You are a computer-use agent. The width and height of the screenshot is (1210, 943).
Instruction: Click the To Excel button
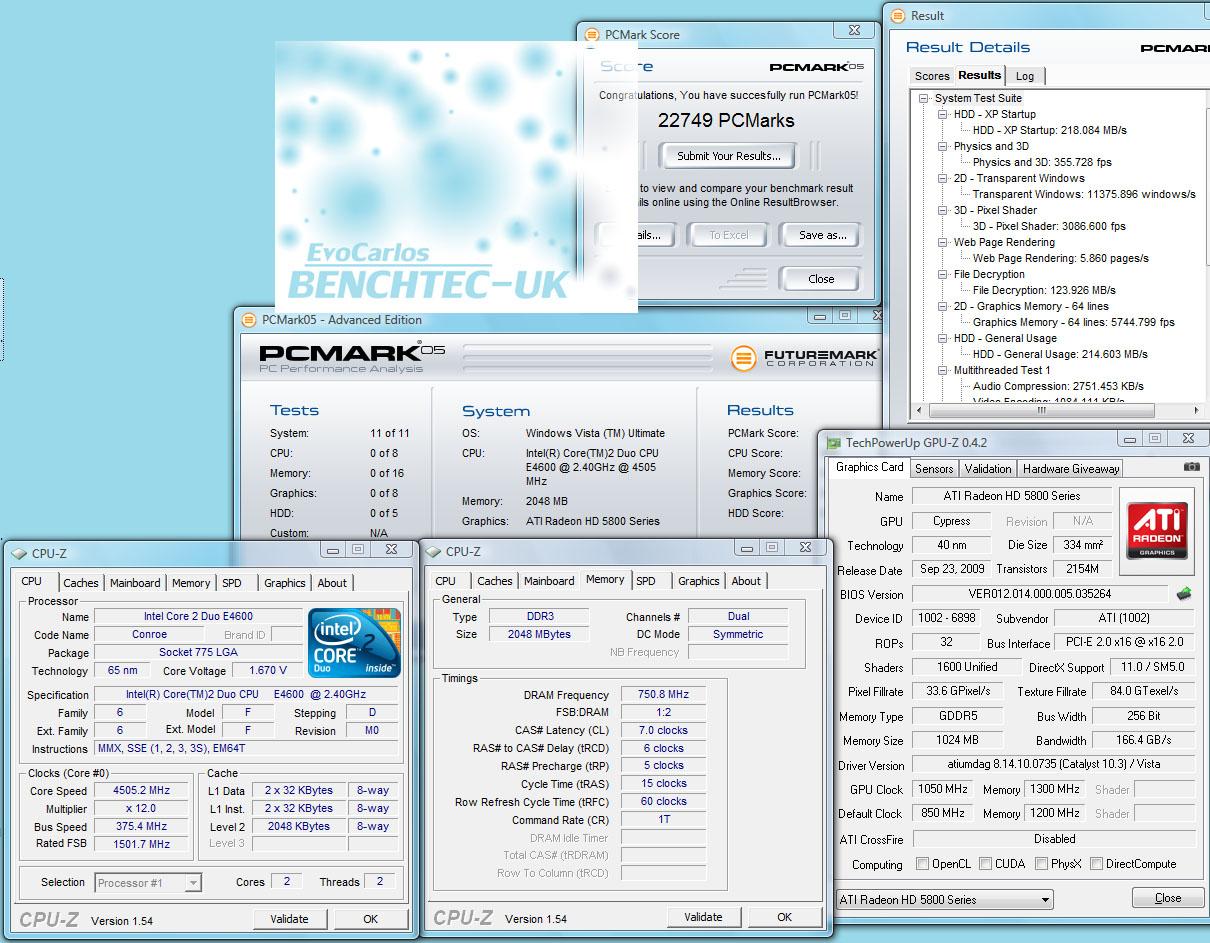(x=728, y=235)
